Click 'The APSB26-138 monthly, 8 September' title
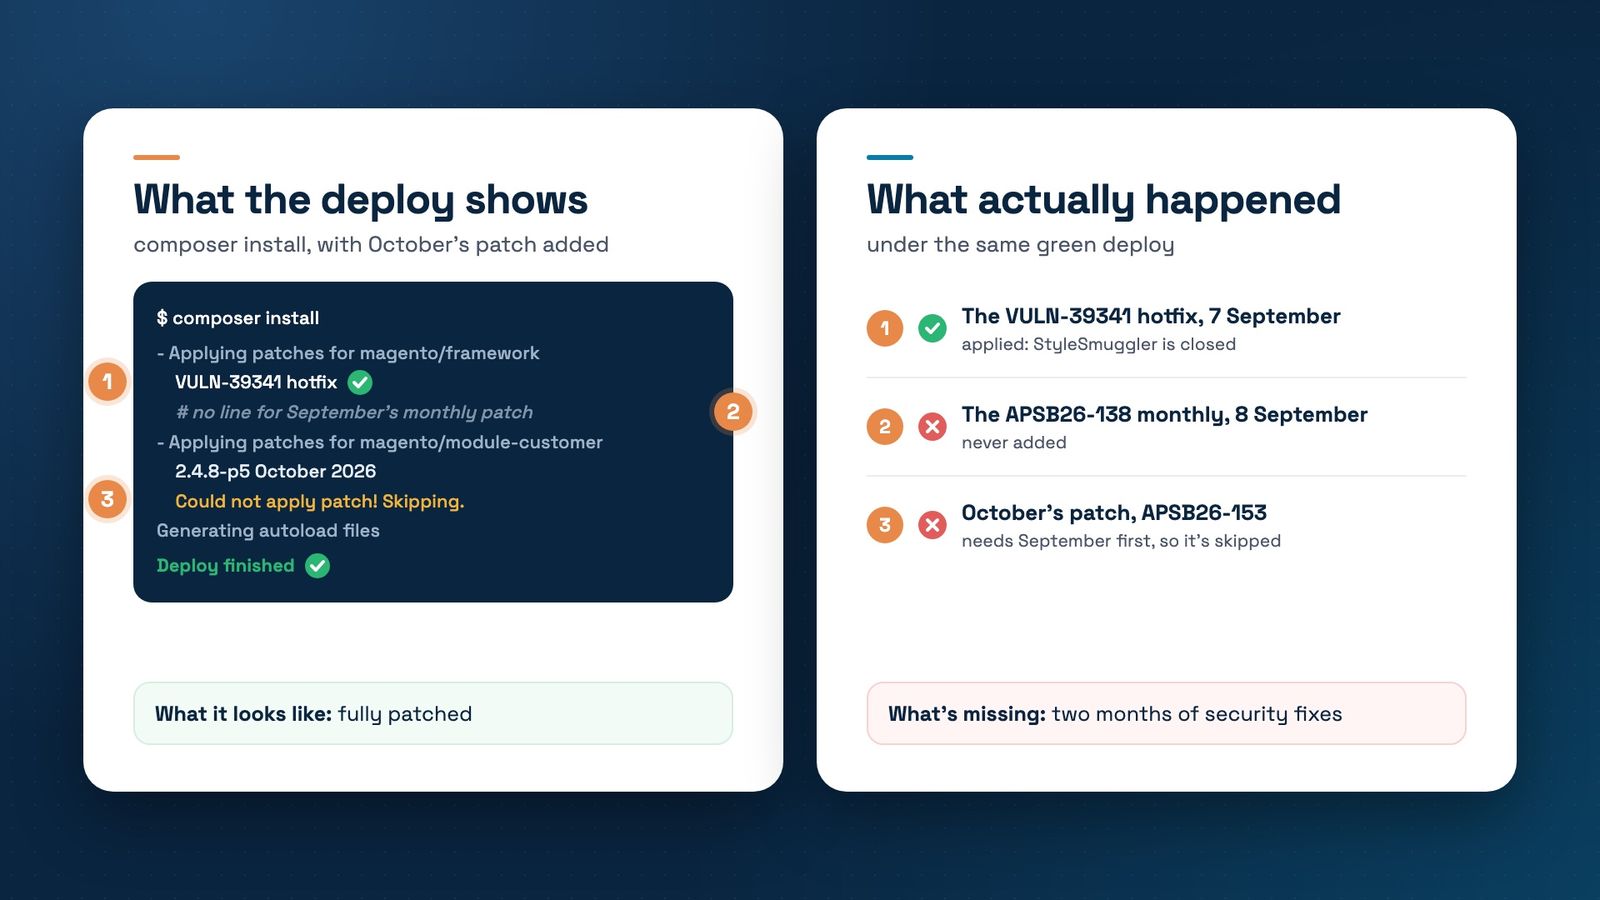The width and height of the screenshot is (1600, 900). pos(1165,415)
